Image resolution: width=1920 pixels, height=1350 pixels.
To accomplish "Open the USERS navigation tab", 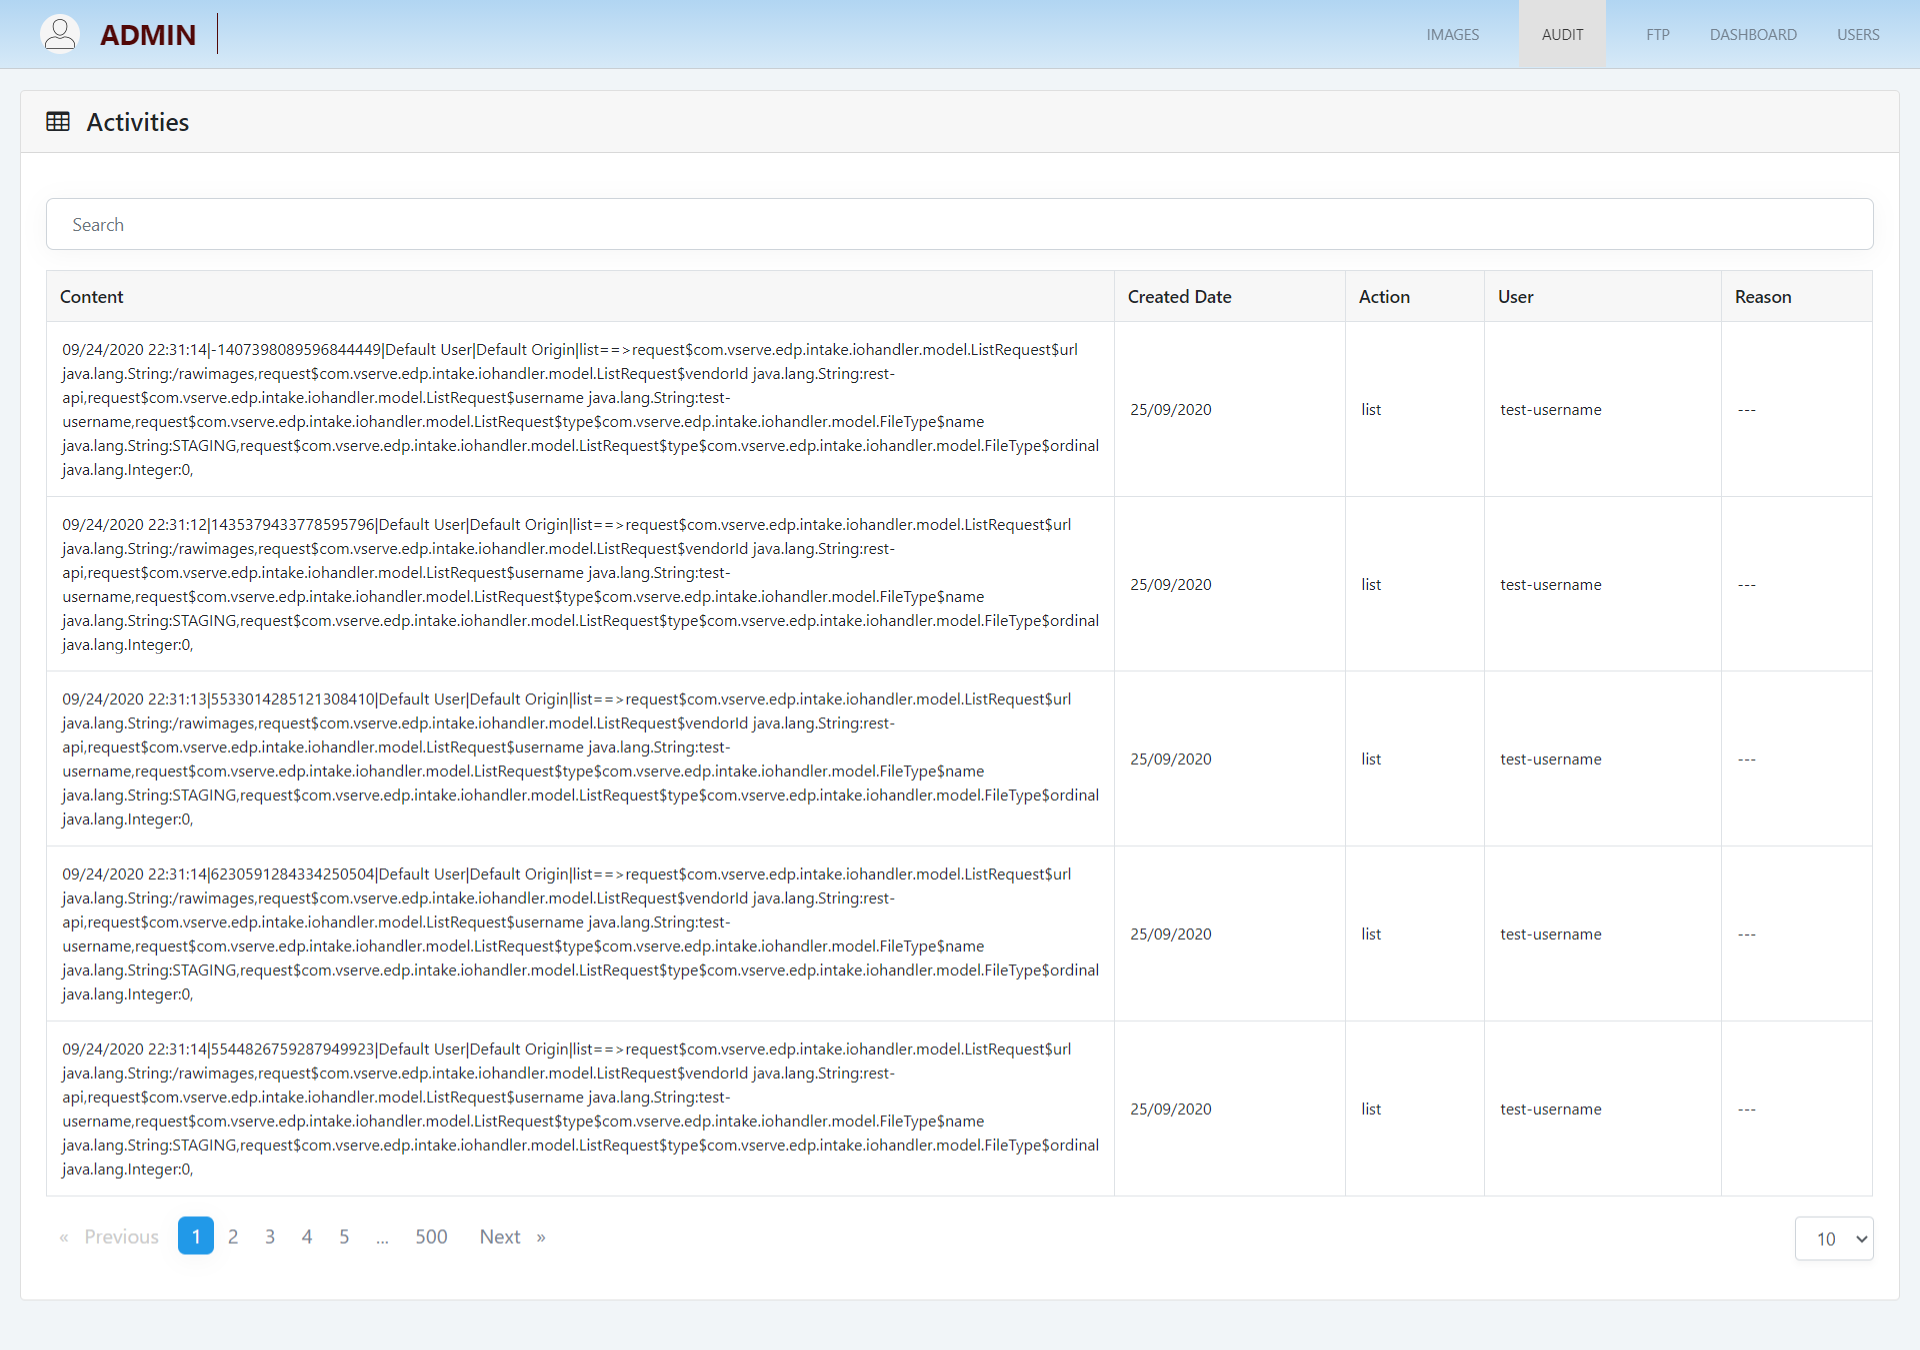I will (1857, 35).
